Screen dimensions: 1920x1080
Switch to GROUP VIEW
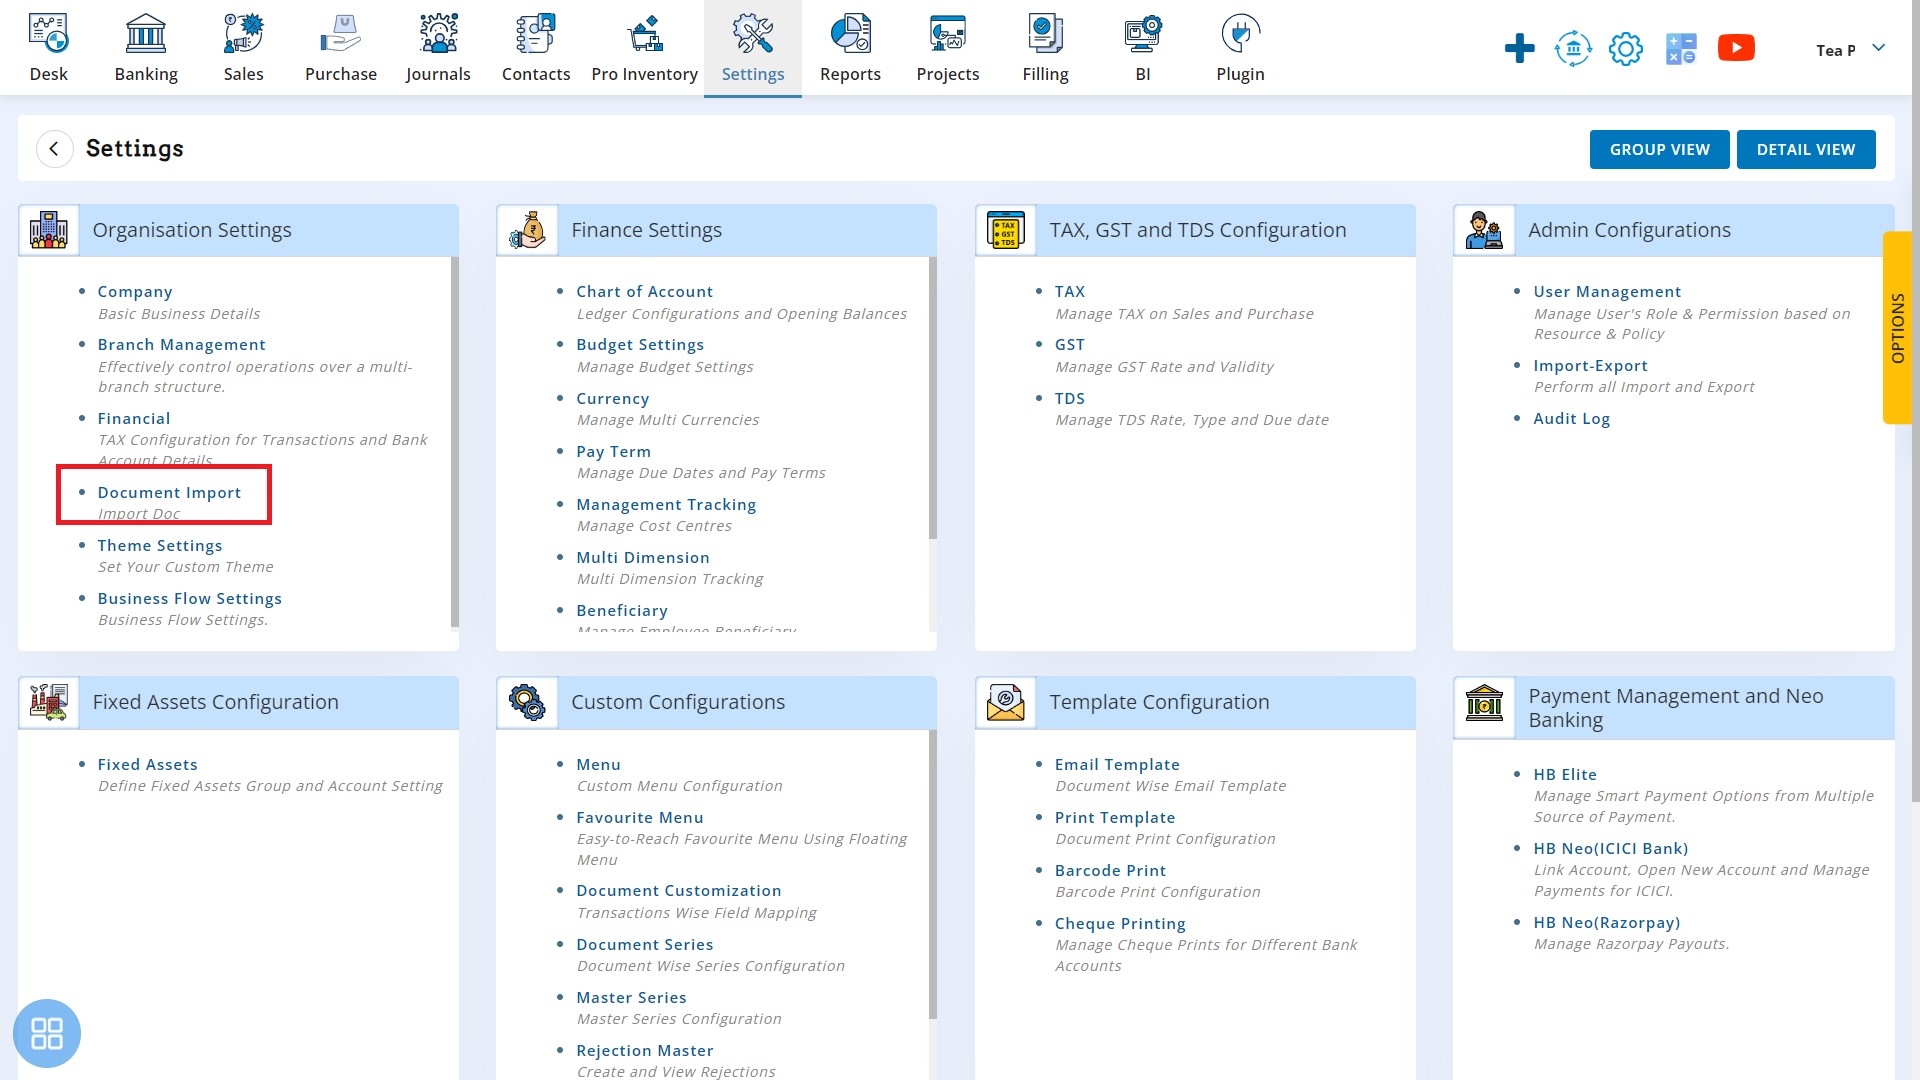pos(1660,149)
